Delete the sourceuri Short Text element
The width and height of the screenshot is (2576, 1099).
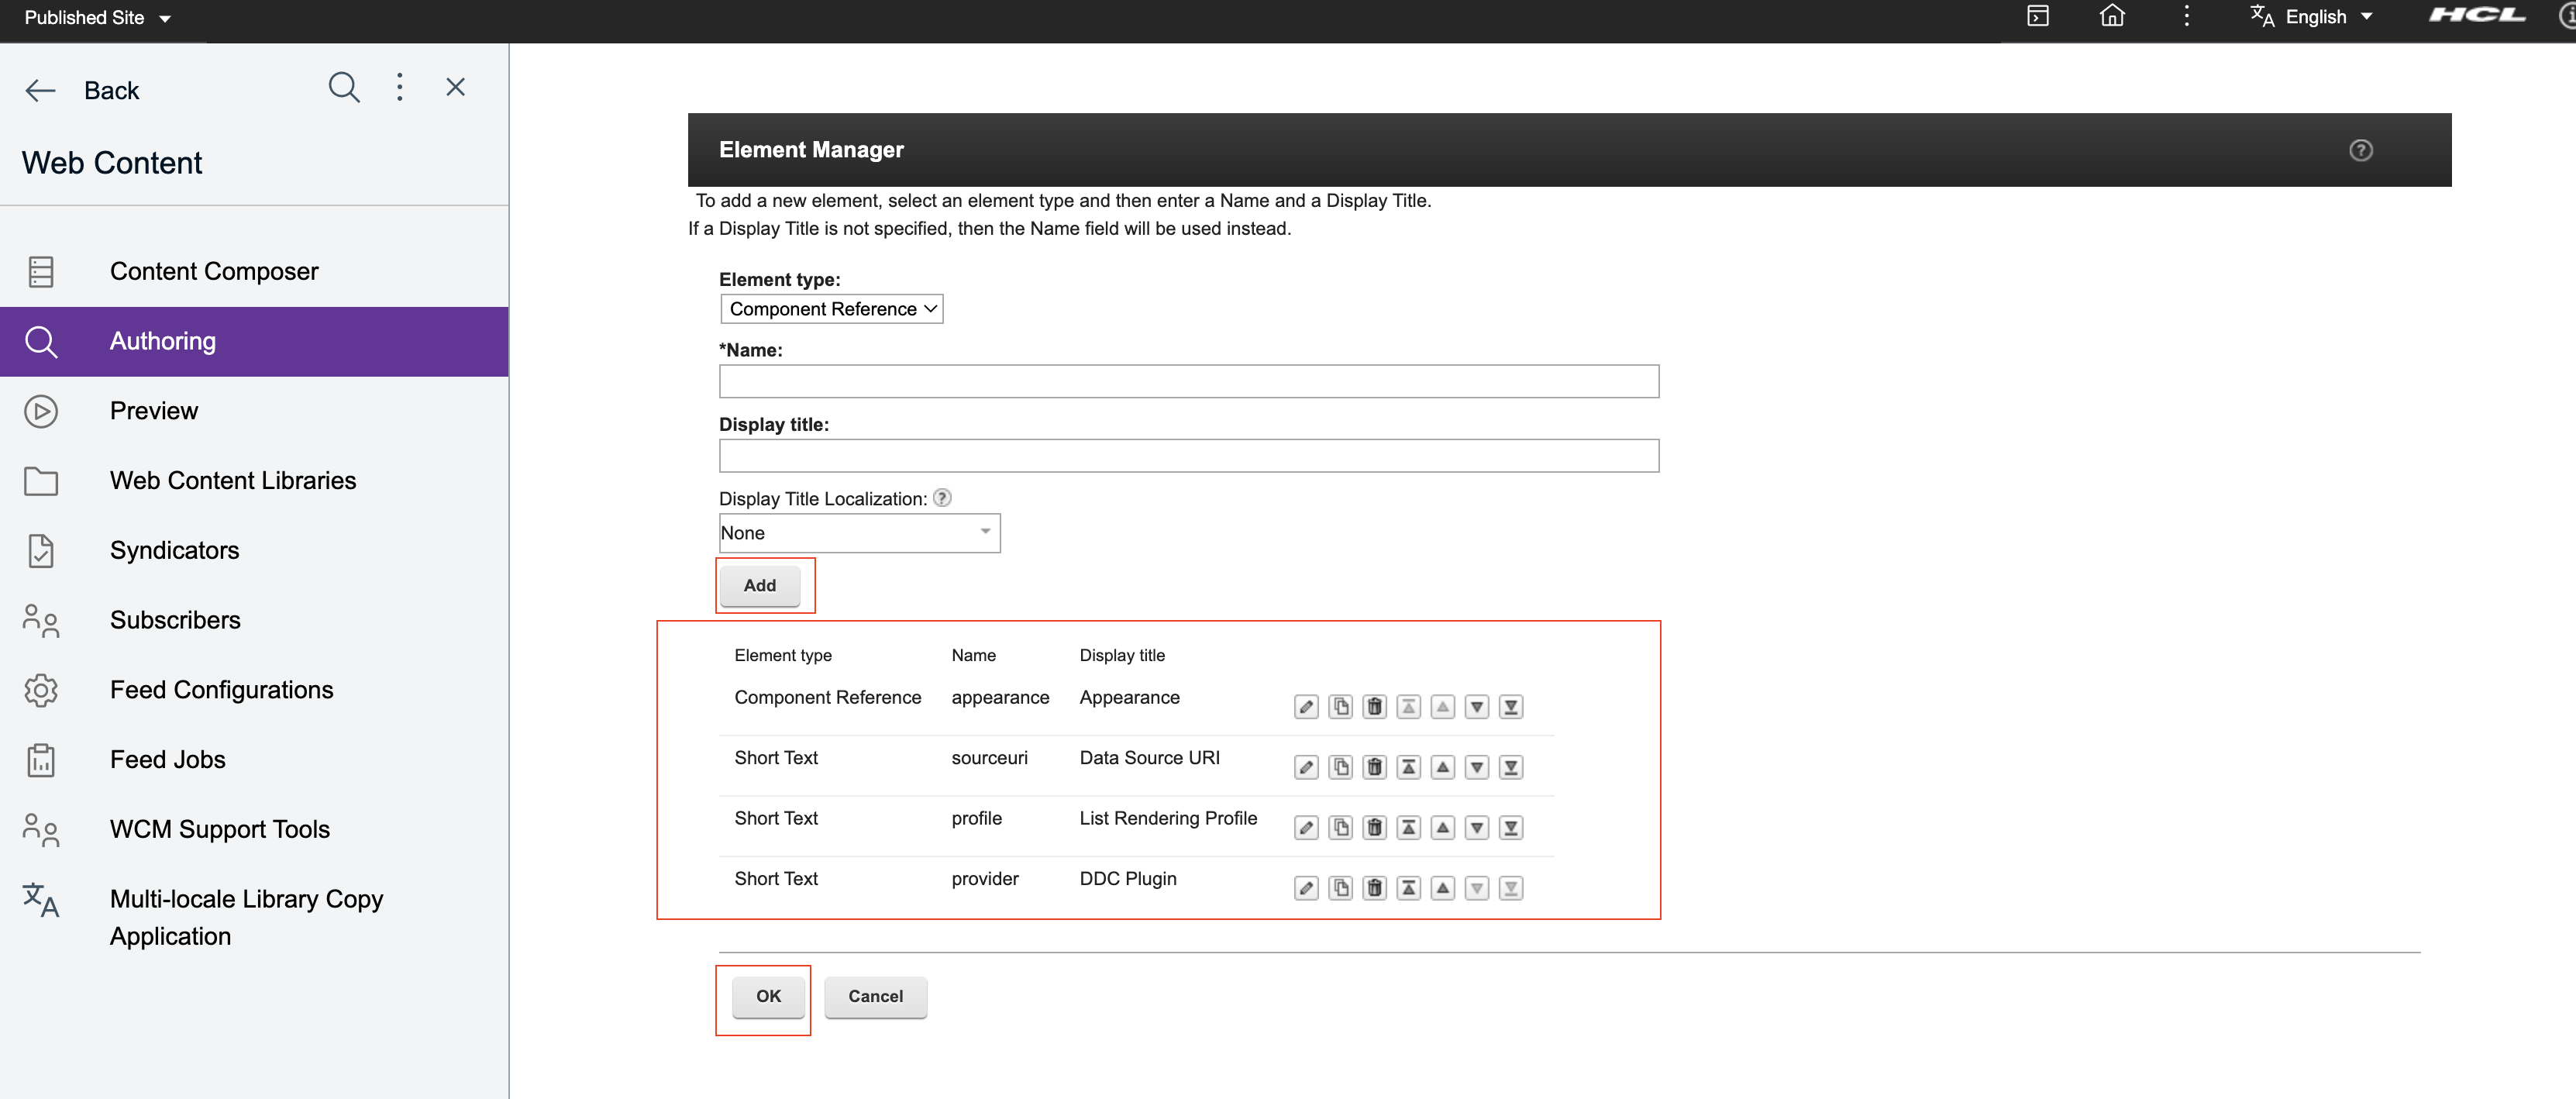coord(1374,767)
